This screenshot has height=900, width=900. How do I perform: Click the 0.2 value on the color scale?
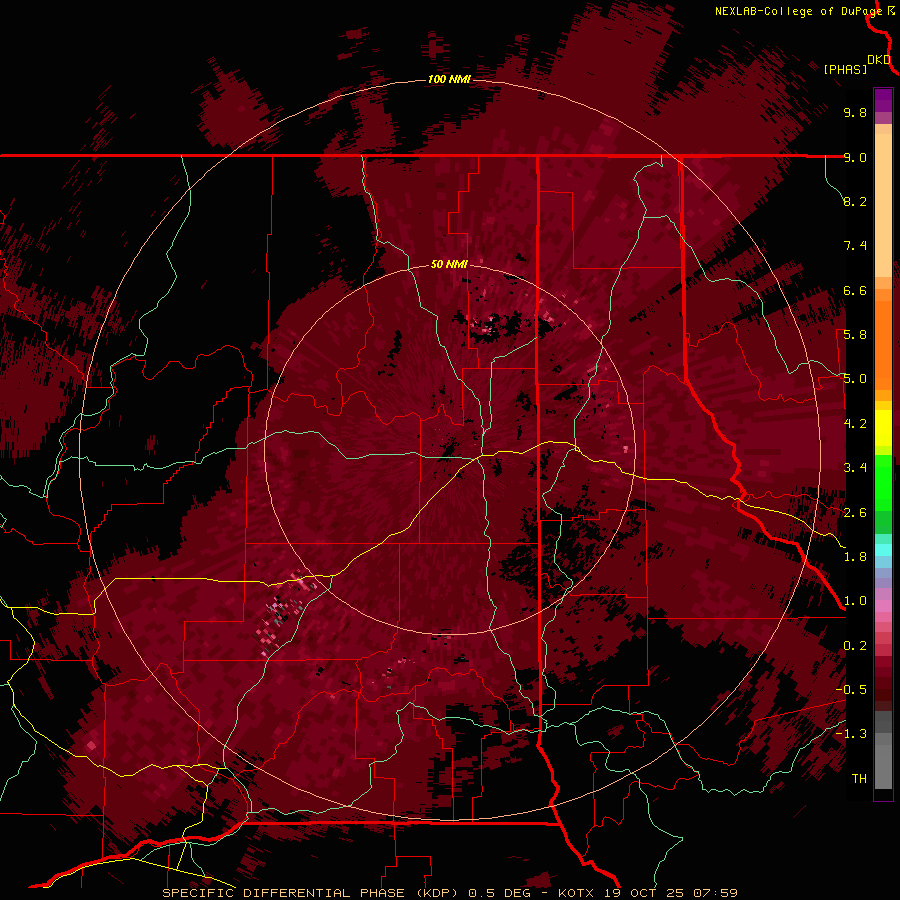click(x=855, y=646)
